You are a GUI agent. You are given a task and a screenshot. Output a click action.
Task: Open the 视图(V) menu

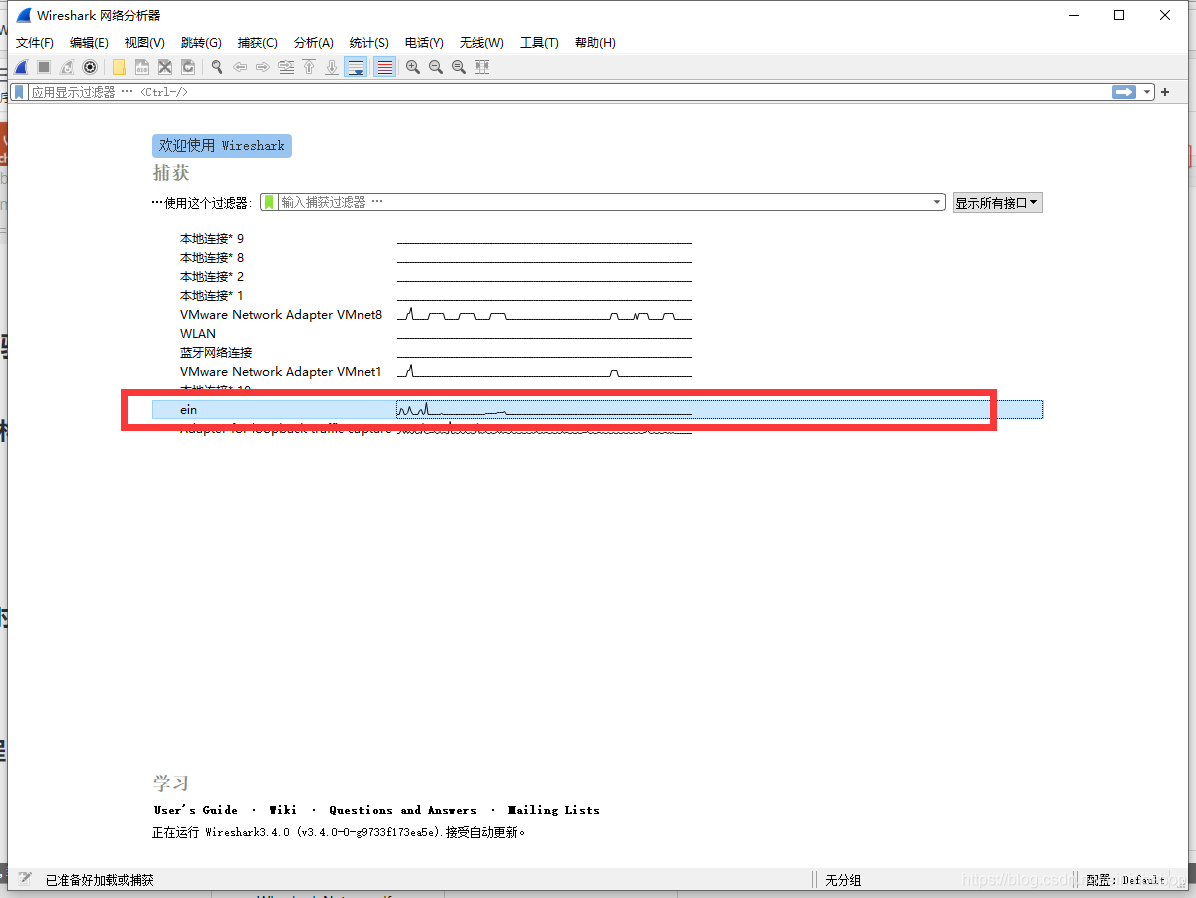coord(144,43)
